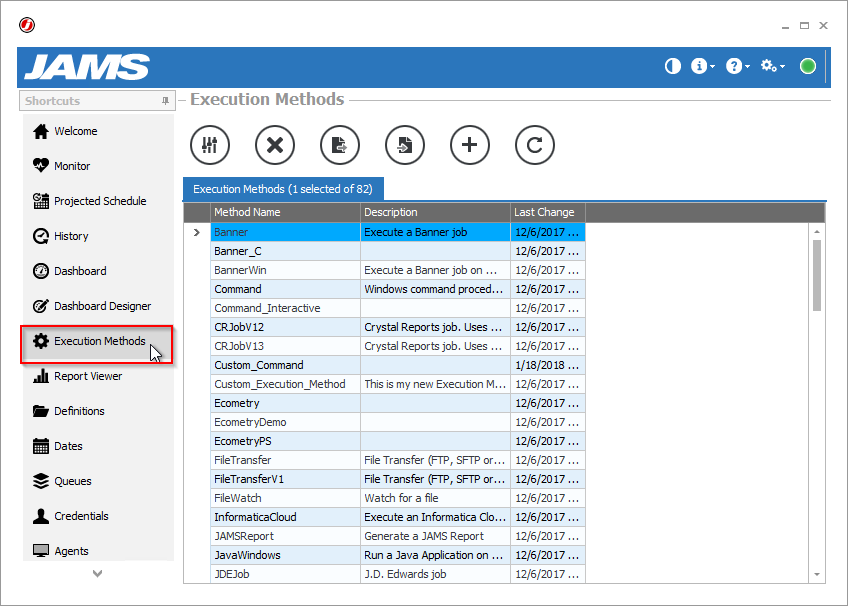The image size is (848, 606).
Task: Select the InformaticaCloud method row
Action: tap(398, 517)
